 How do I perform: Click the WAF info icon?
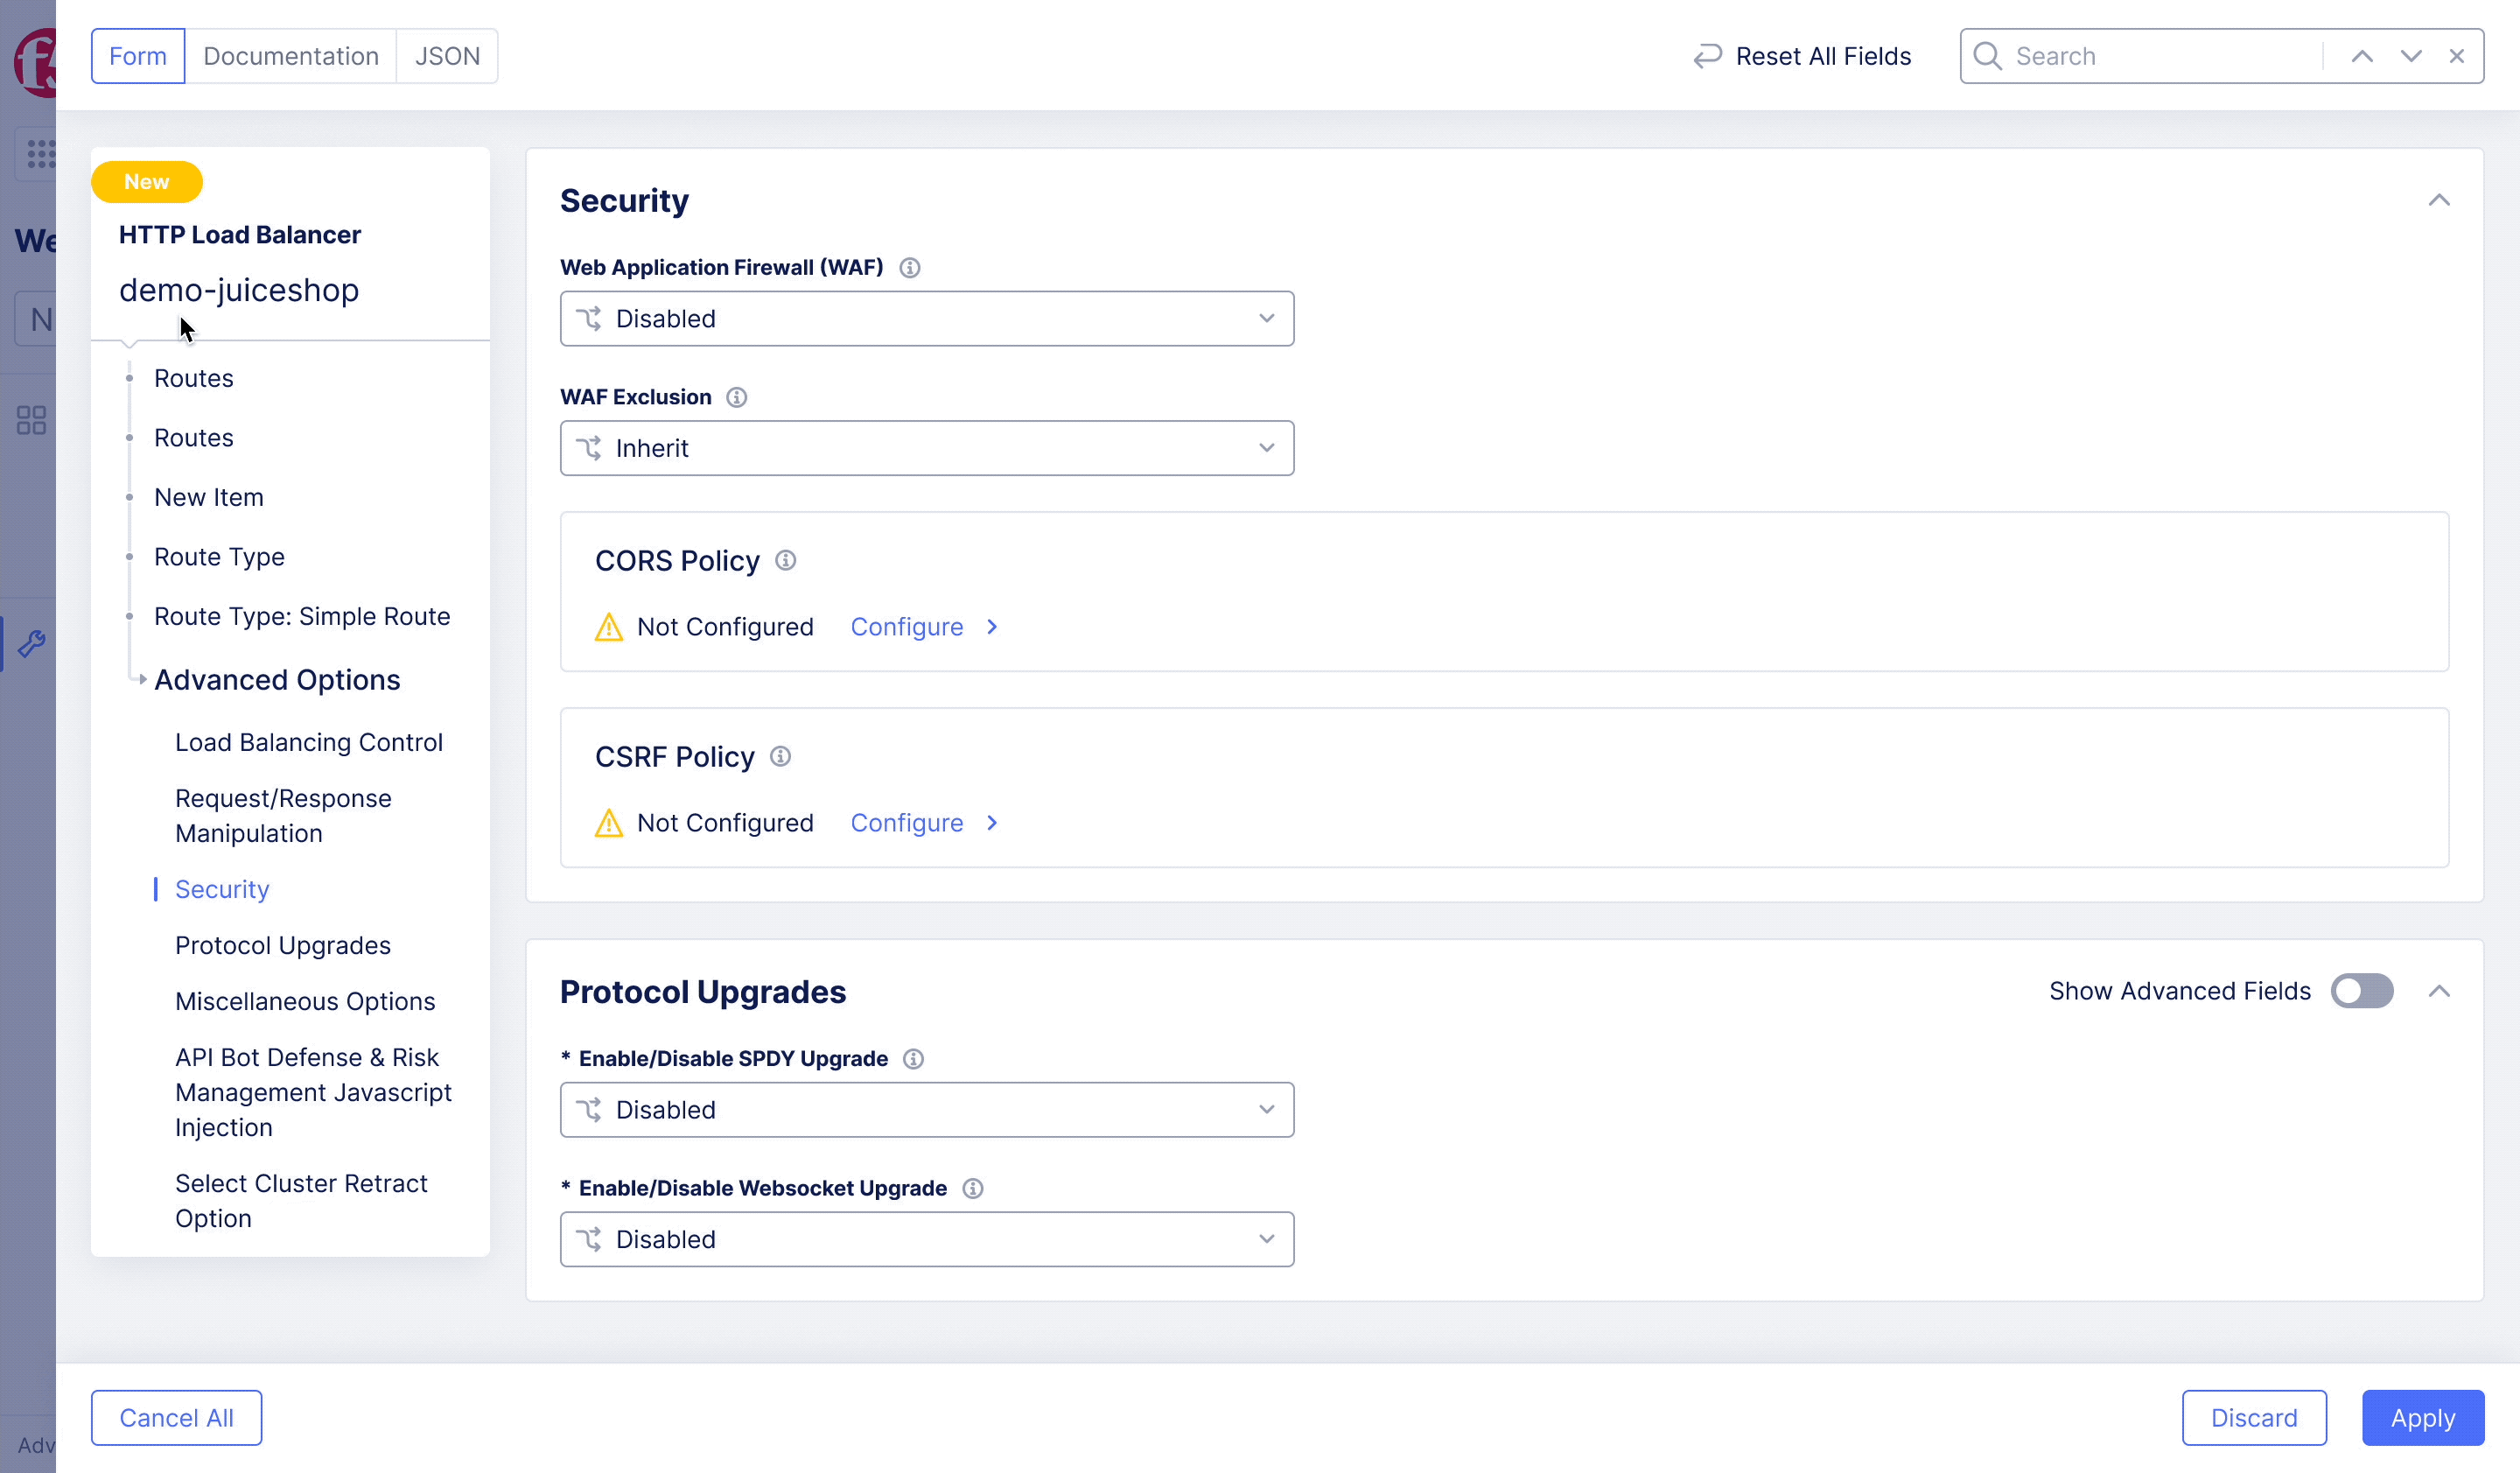point(909,267)
